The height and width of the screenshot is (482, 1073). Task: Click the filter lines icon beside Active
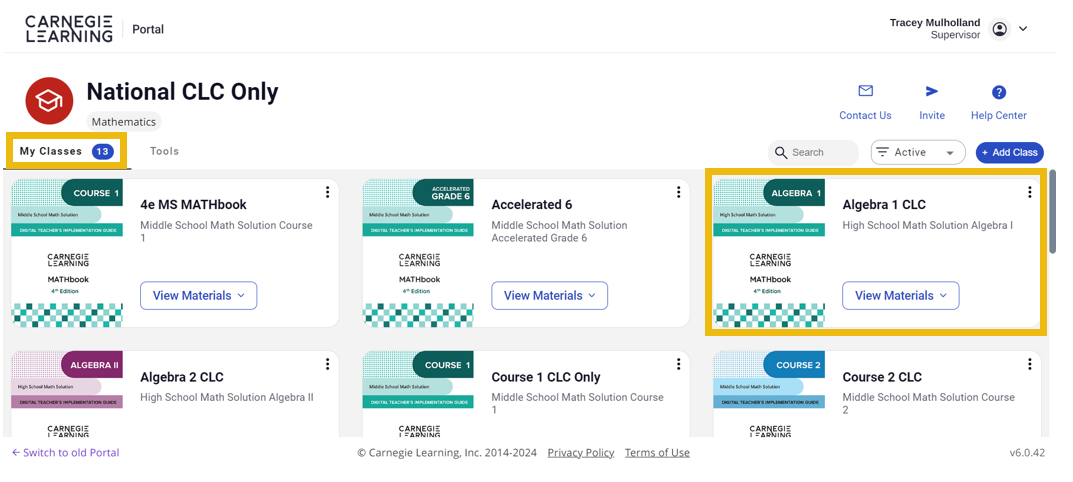click(883, 152)
